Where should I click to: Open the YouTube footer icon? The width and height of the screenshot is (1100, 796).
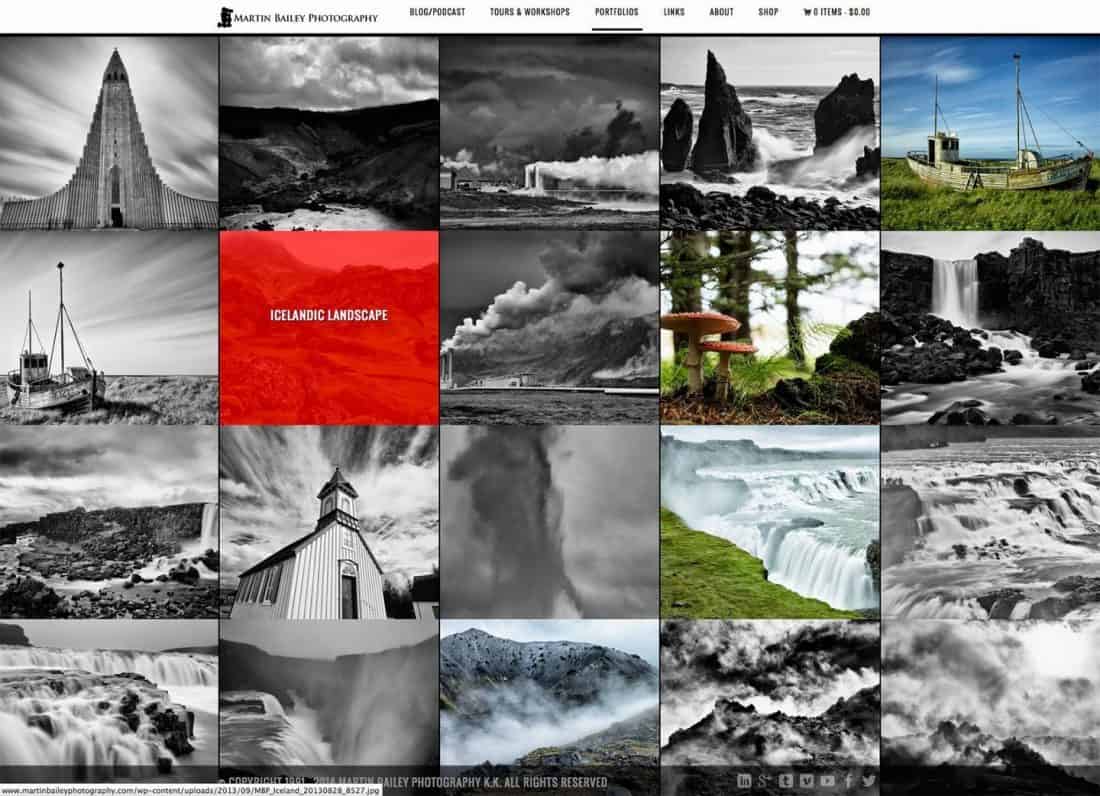(x=827, y=781)
